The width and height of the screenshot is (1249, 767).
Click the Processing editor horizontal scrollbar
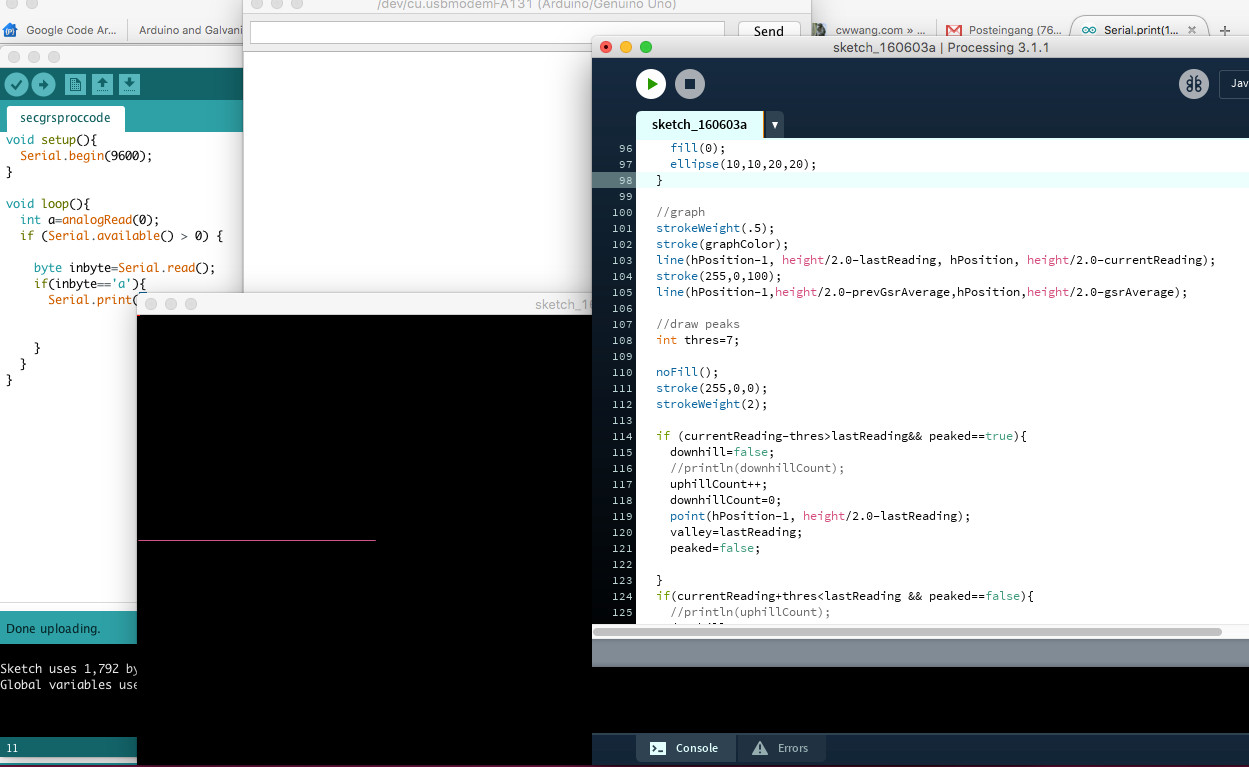(x=907, y=632)
